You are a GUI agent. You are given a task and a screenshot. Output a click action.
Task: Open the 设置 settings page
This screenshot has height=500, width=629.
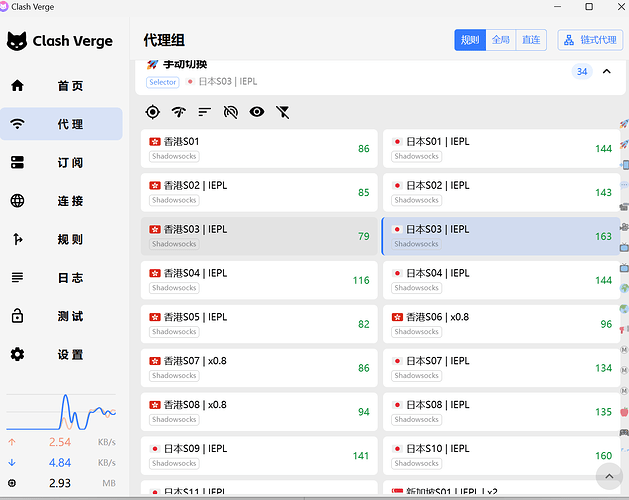tap(61, 354)
